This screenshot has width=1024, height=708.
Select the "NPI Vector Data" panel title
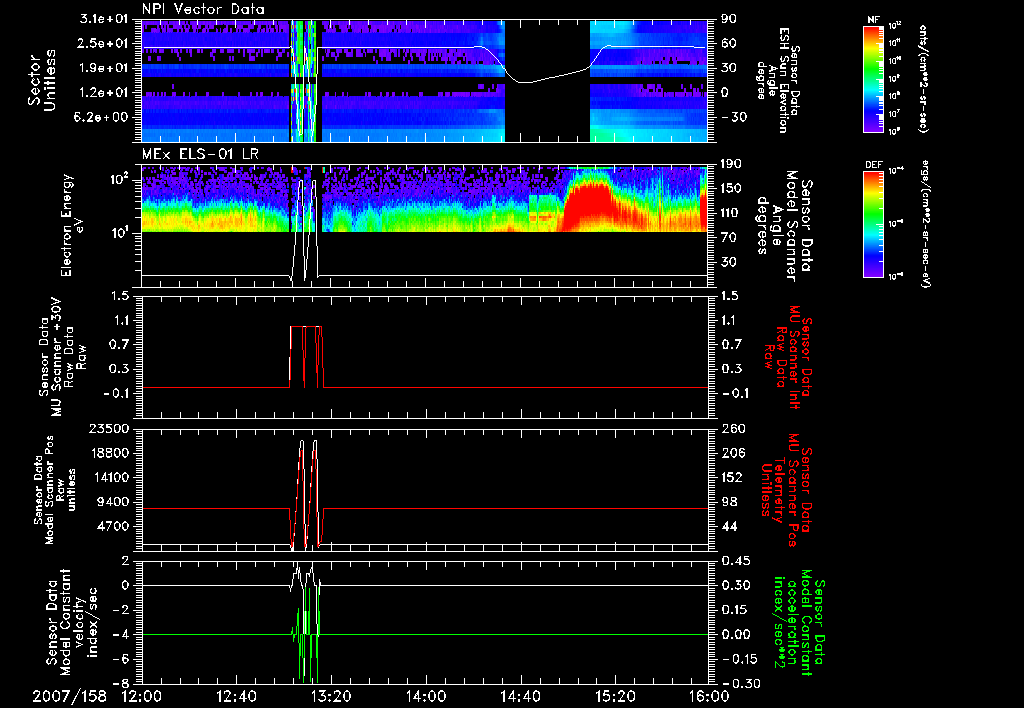click(203, 9)
